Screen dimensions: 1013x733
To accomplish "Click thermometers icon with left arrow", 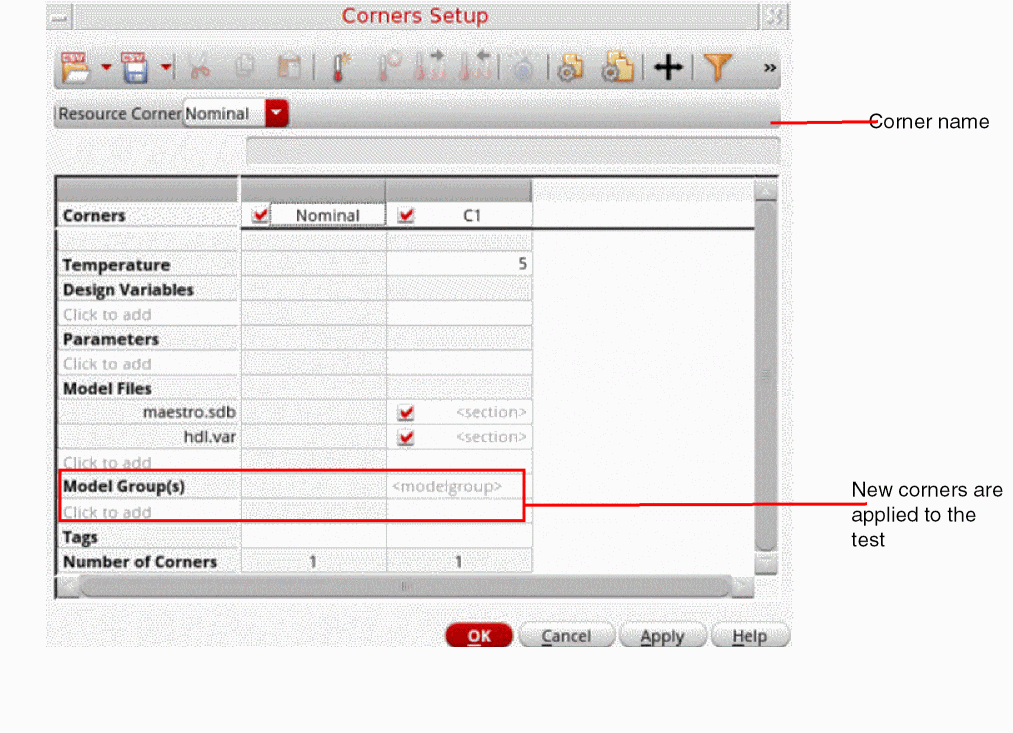I will (476, 66).
